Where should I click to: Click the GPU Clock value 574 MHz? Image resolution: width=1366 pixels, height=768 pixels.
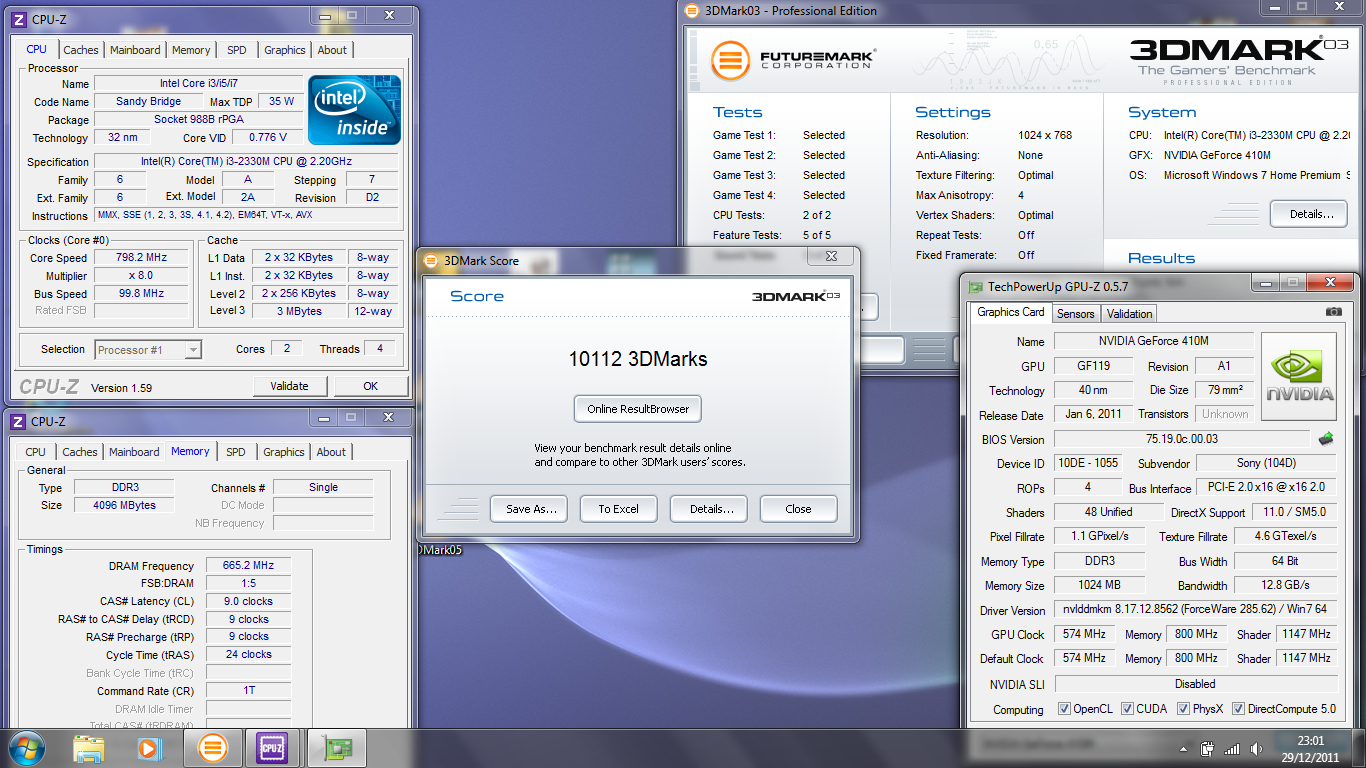click(x=1084, y=634)
